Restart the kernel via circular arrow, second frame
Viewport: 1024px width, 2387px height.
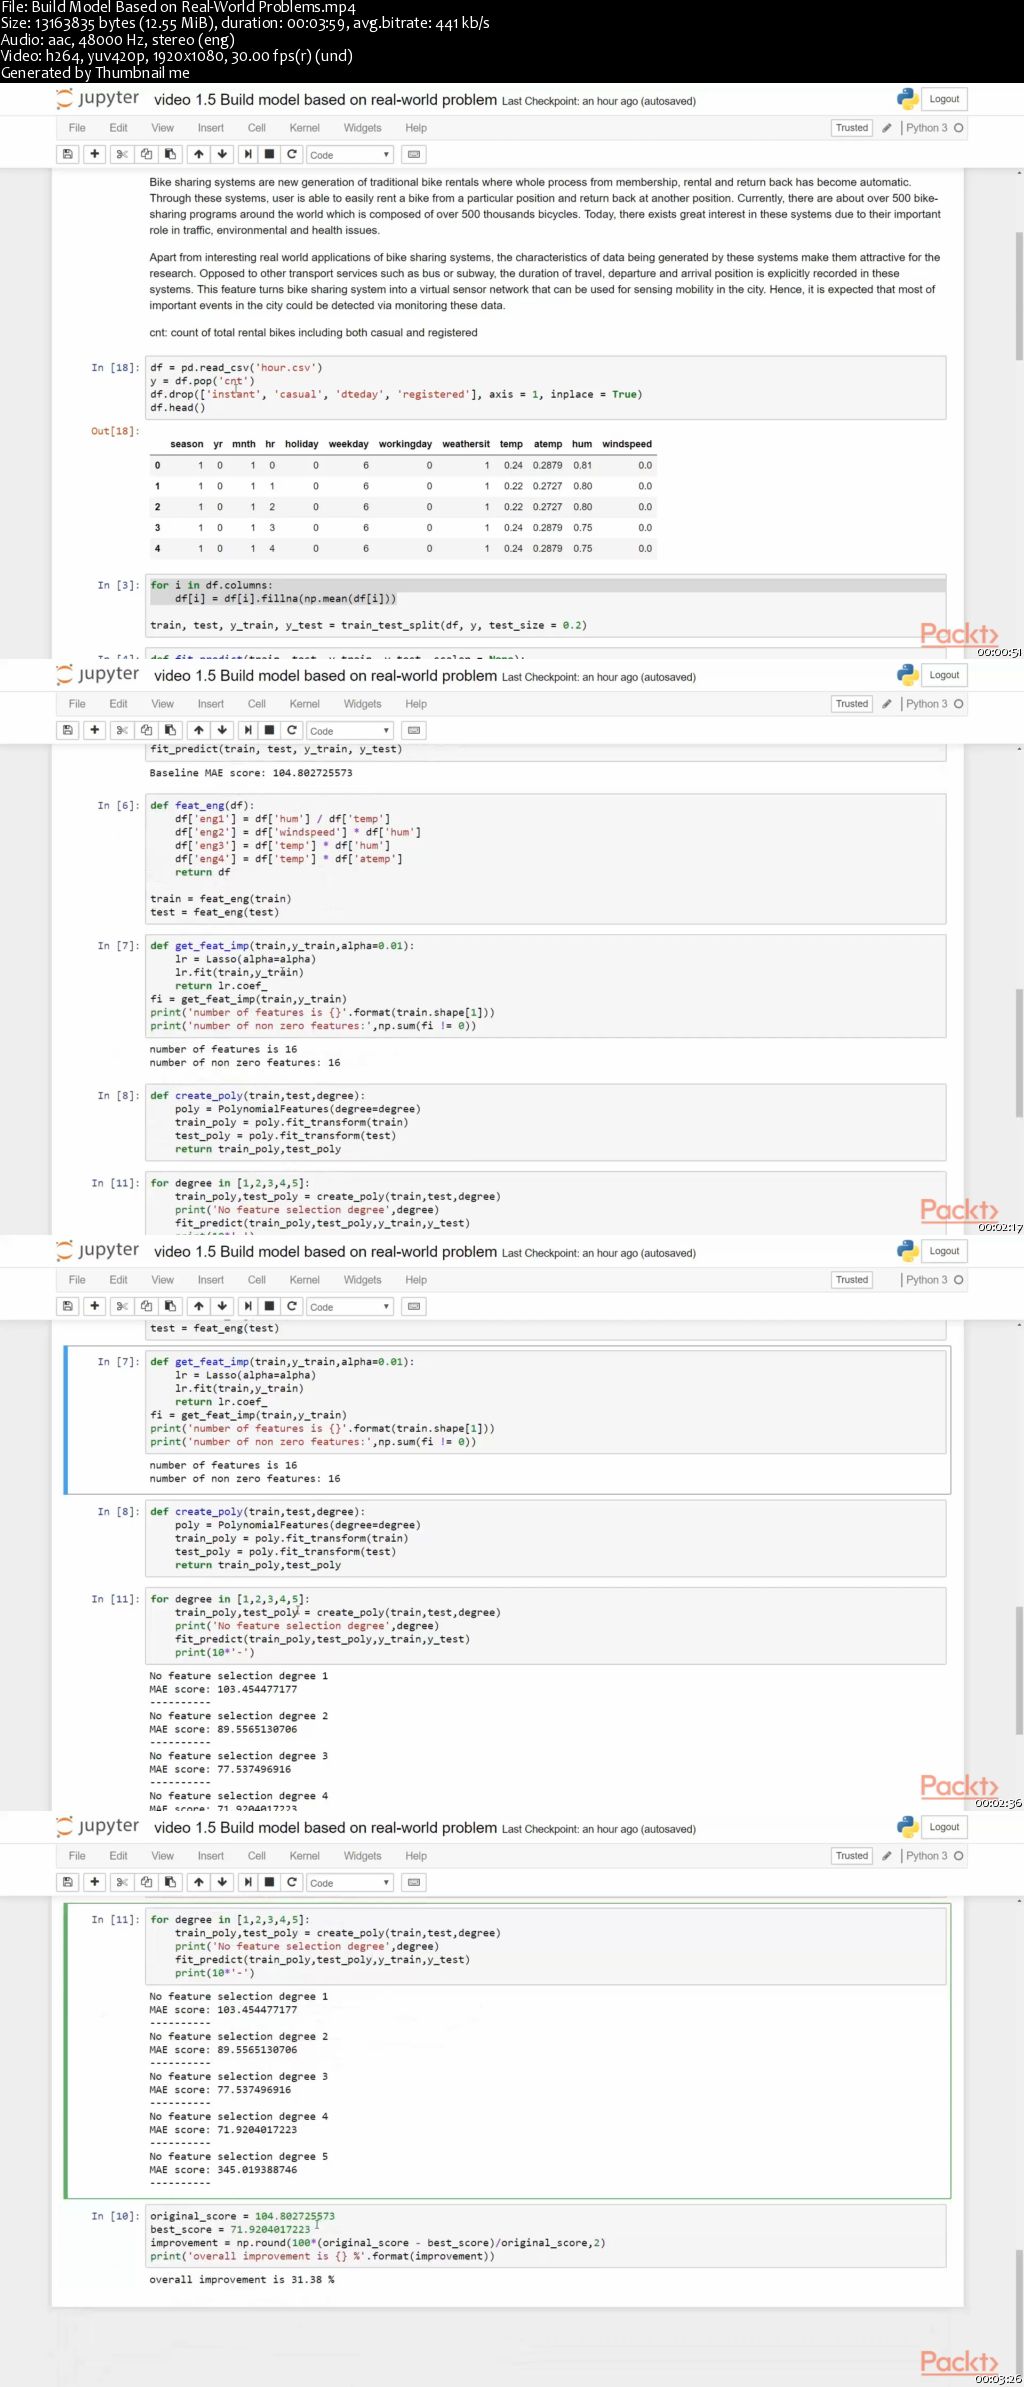tap(292, 730)
